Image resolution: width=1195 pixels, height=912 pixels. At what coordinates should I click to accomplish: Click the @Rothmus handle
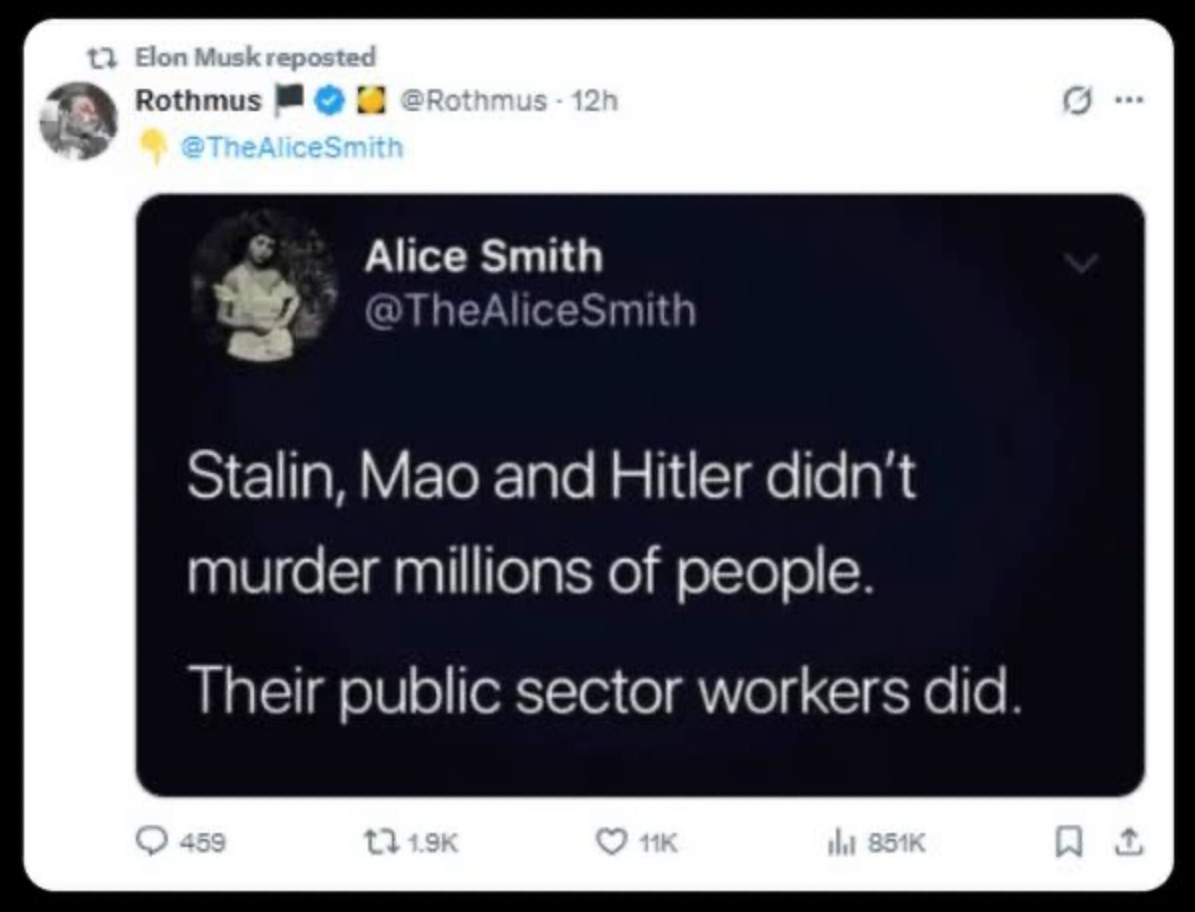coord(473,101)
